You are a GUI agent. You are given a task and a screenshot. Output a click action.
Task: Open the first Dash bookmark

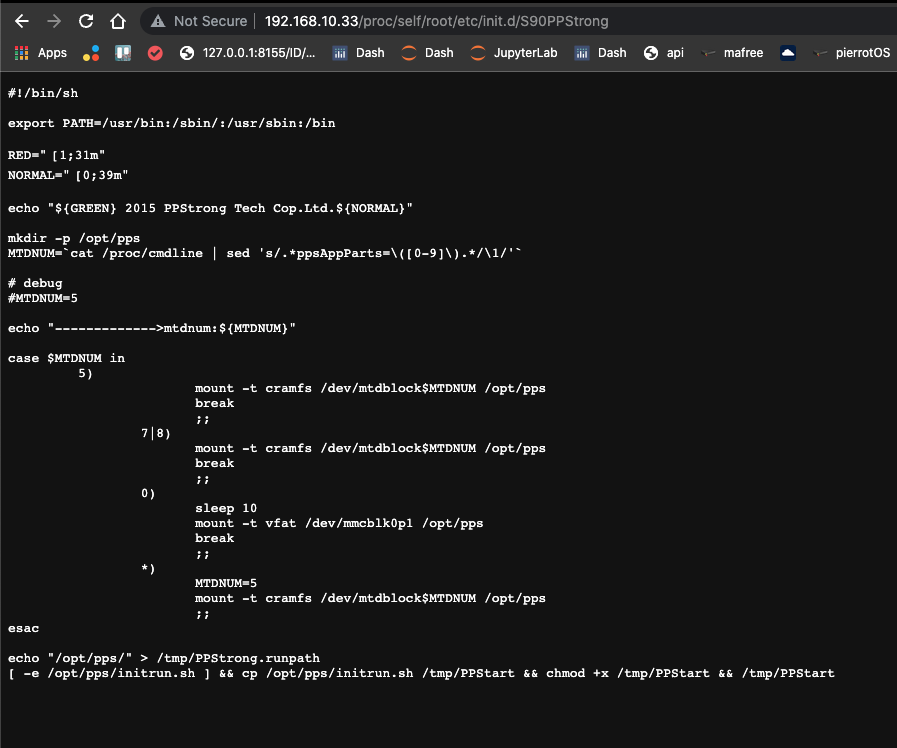point(358,52)
